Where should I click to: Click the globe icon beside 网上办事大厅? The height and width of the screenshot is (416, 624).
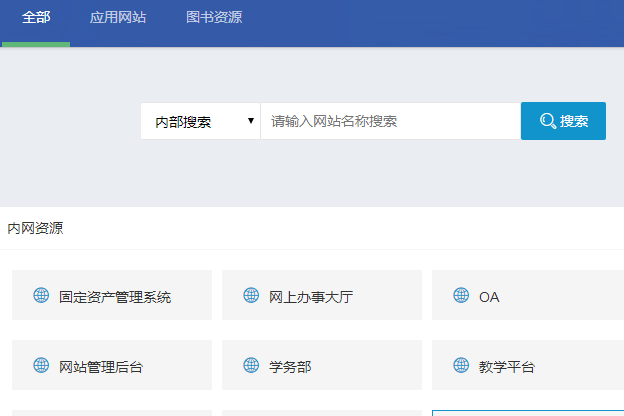(251, 295)
